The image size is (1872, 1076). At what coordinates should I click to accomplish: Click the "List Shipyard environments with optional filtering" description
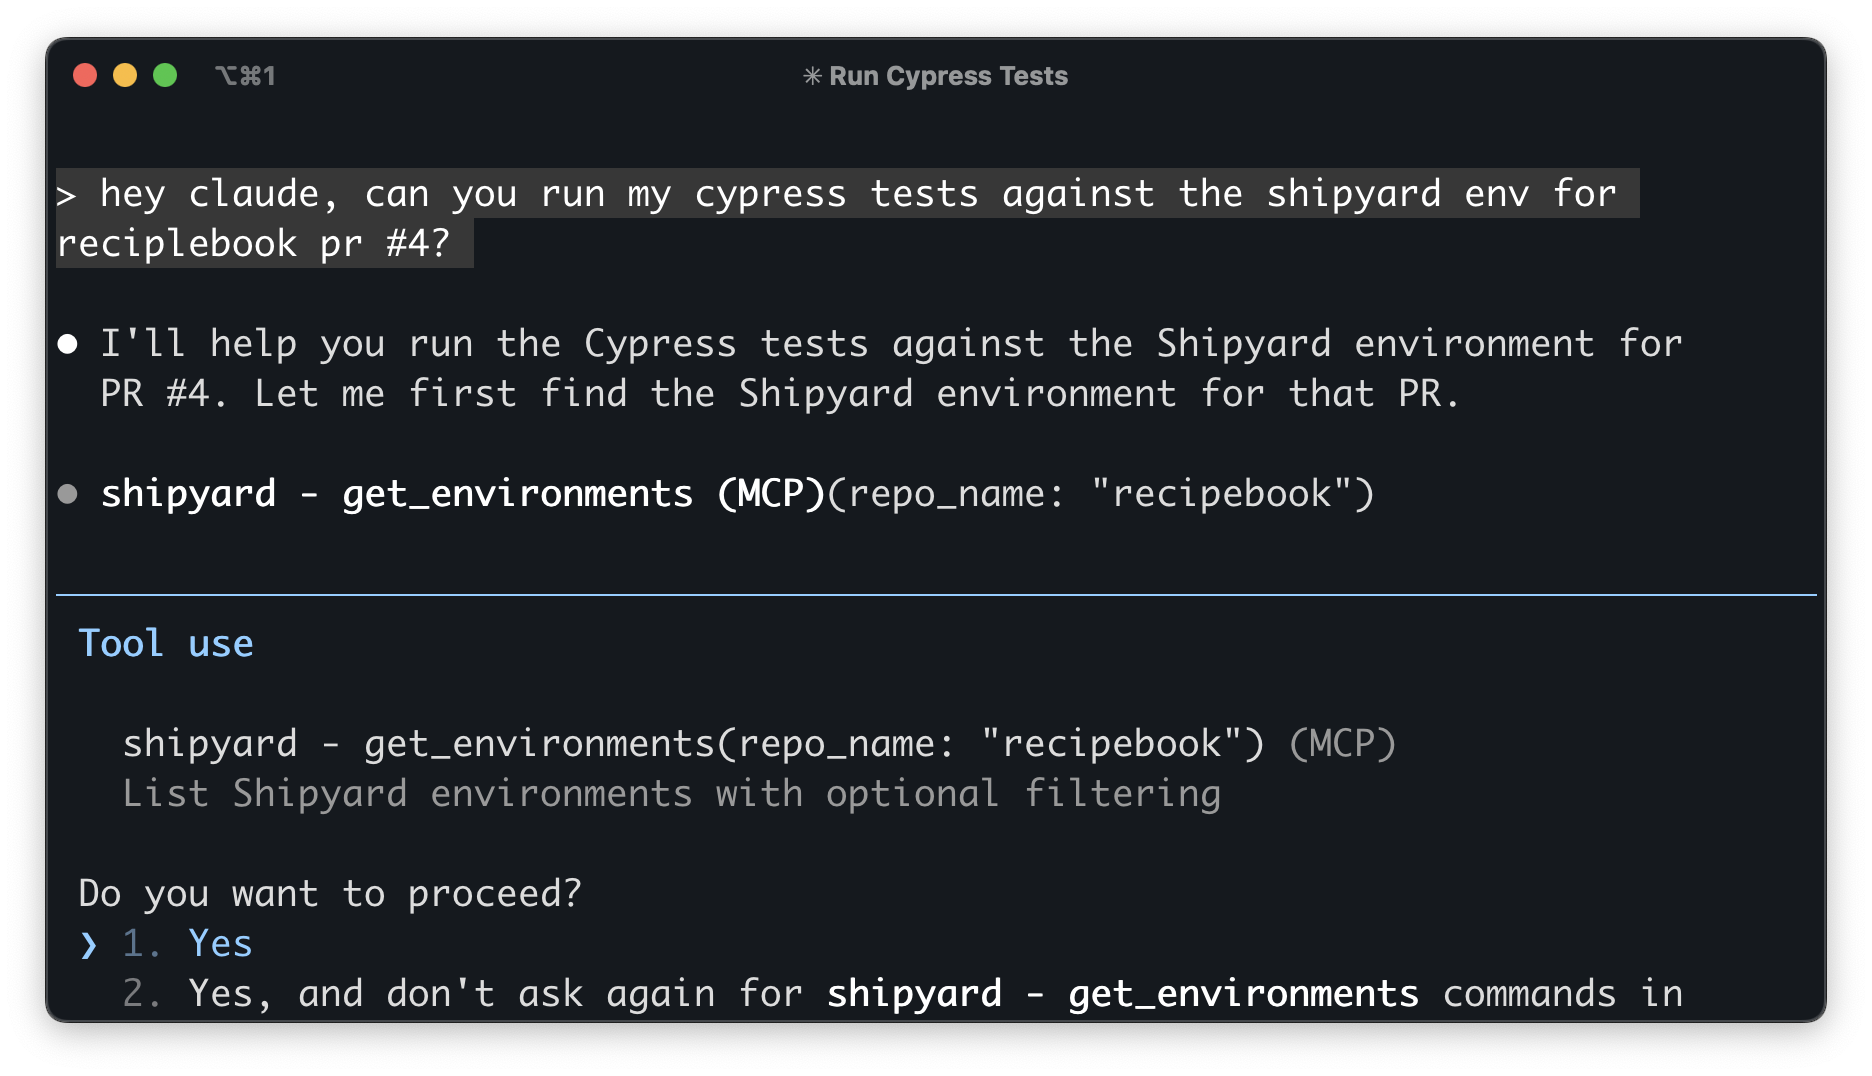point(671,794)
